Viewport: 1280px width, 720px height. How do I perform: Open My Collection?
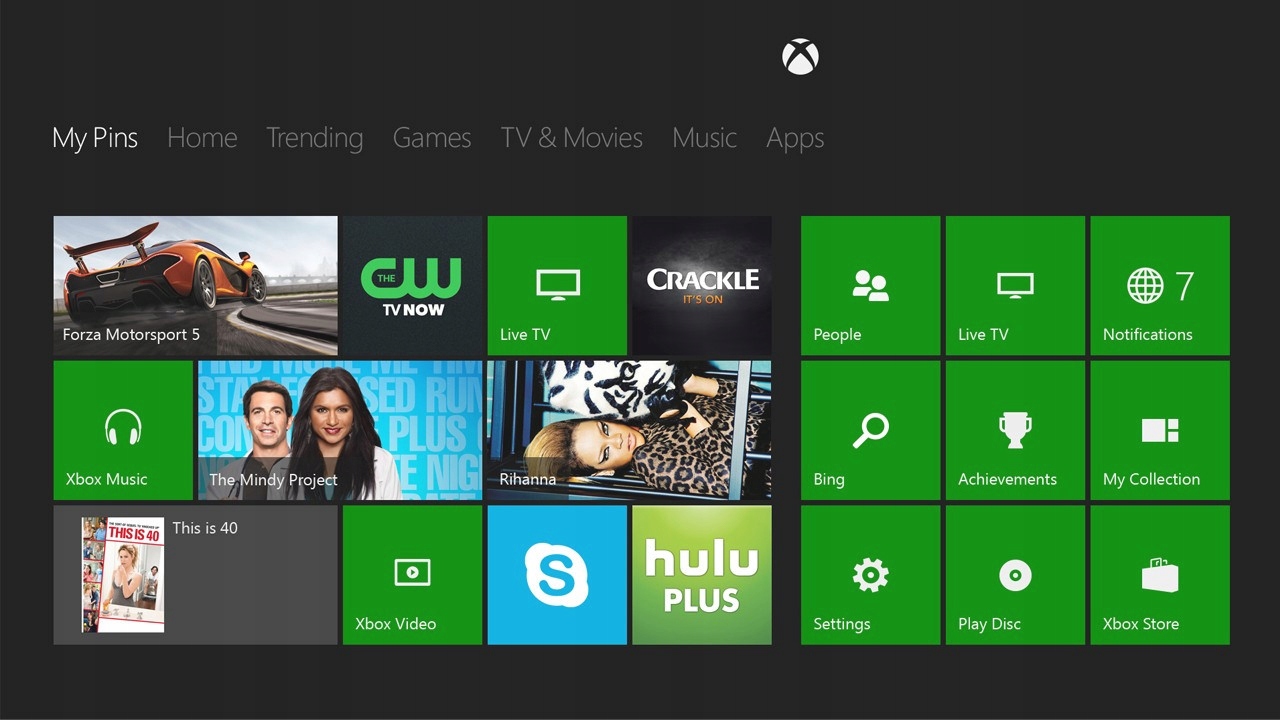coord(1159,430)
